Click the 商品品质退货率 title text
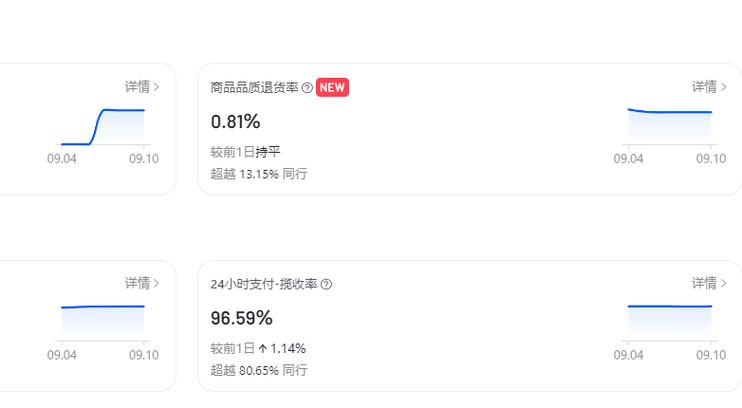The height and width of the screenshot is (408, 742). click(254, 88)
